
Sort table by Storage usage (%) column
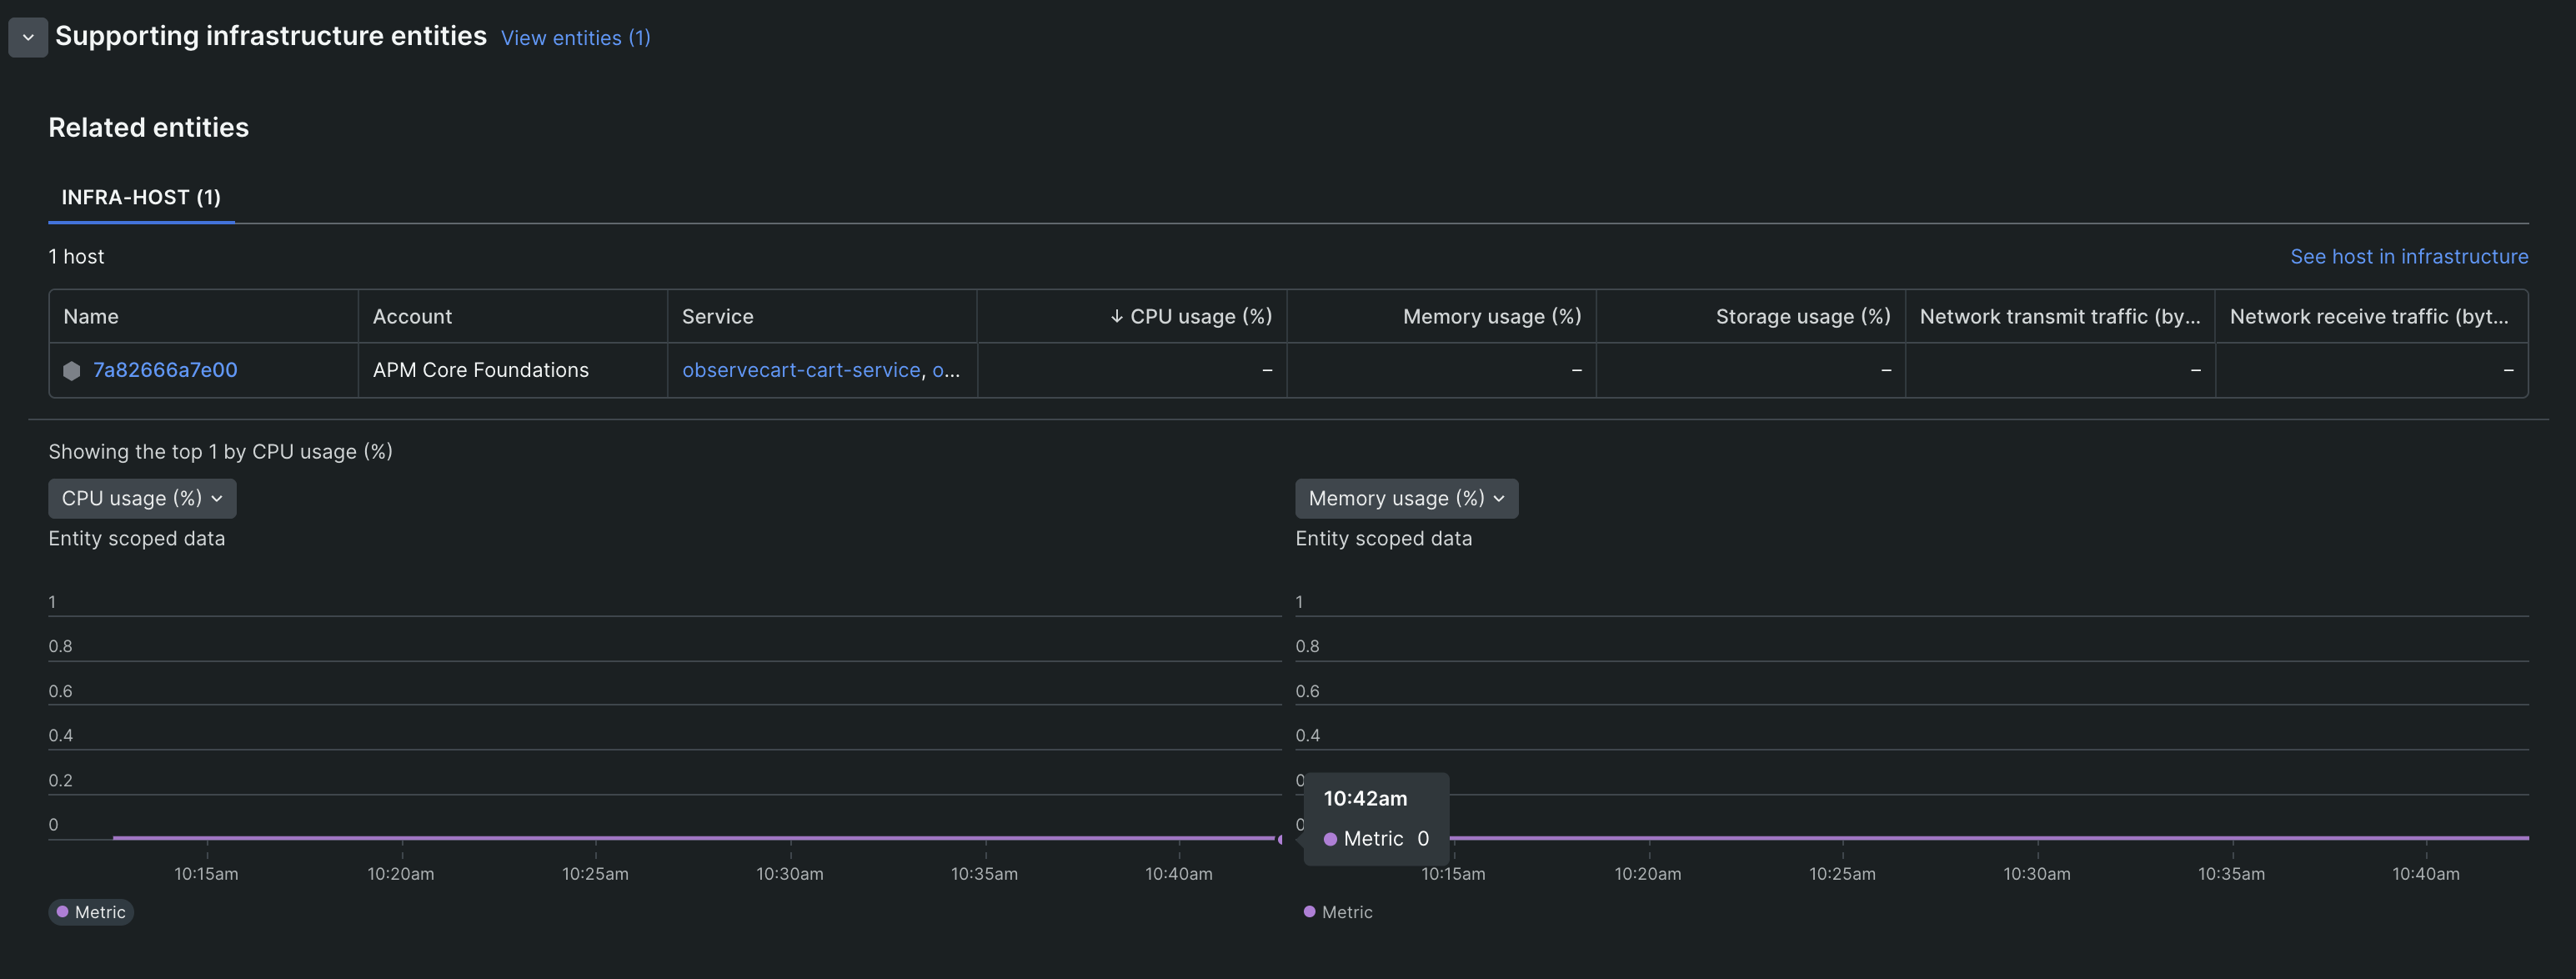pyautogui.click(x=1803, y=316)
